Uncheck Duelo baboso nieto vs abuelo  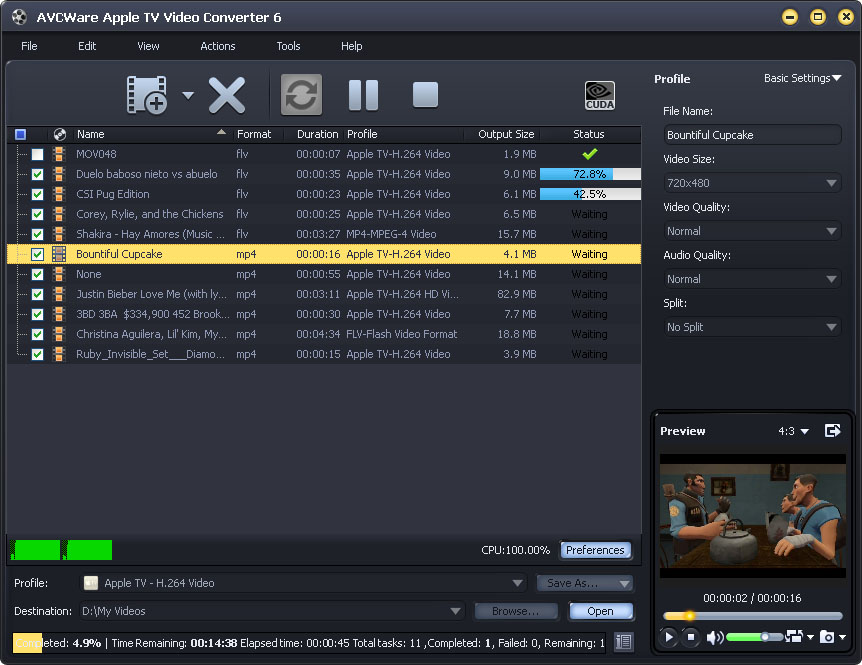pyautogui.click(x=37, y=174)
